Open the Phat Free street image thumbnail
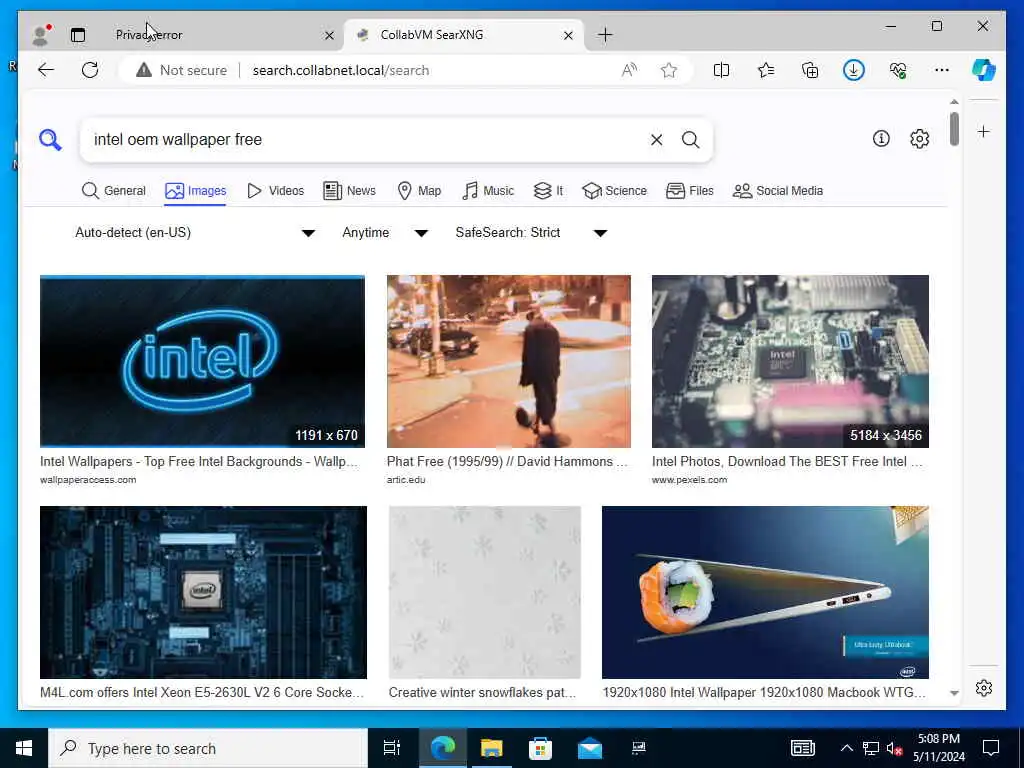This screenshot has width=1024, height=768. tap(509, 361)
